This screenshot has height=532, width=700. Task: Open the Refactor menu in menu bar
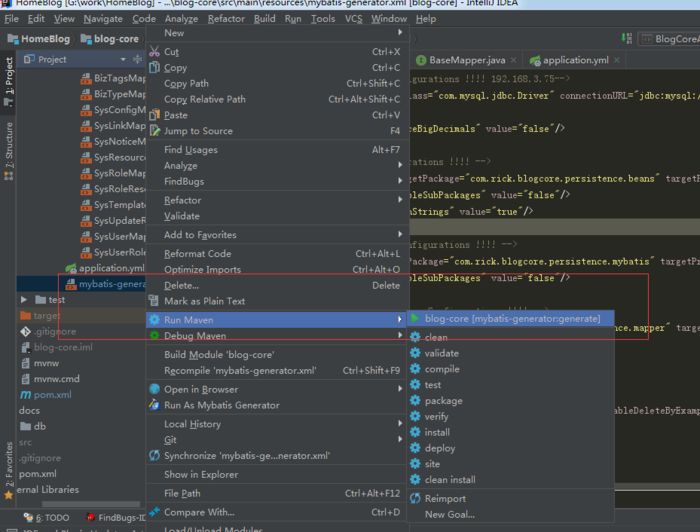225,19
